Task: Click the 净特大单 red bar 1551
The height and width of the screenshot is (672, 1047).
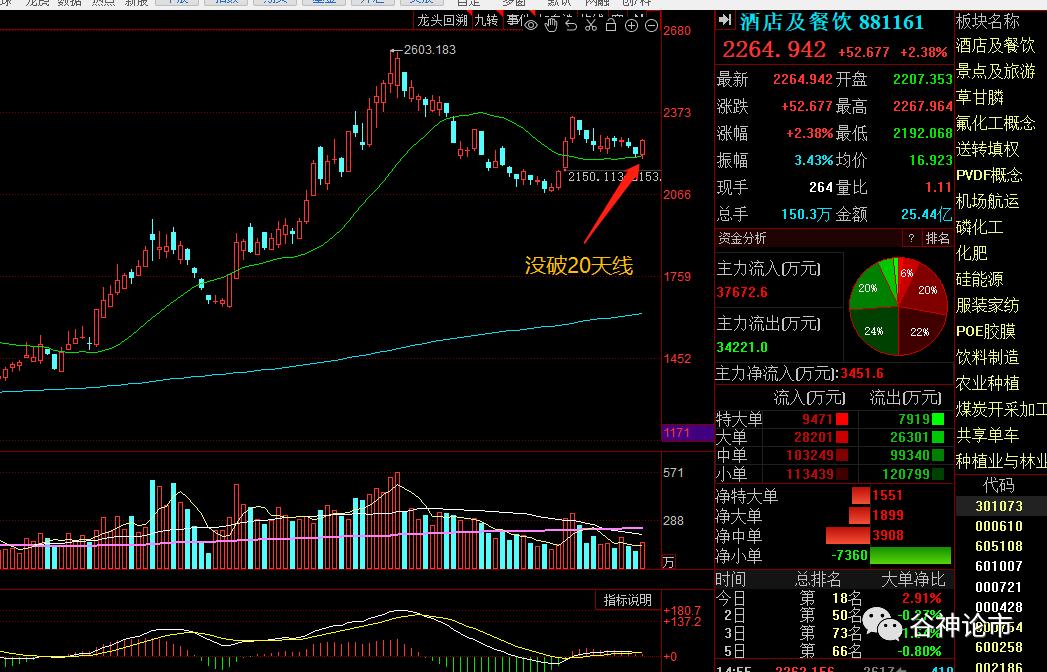Action: tap(861, 496)
